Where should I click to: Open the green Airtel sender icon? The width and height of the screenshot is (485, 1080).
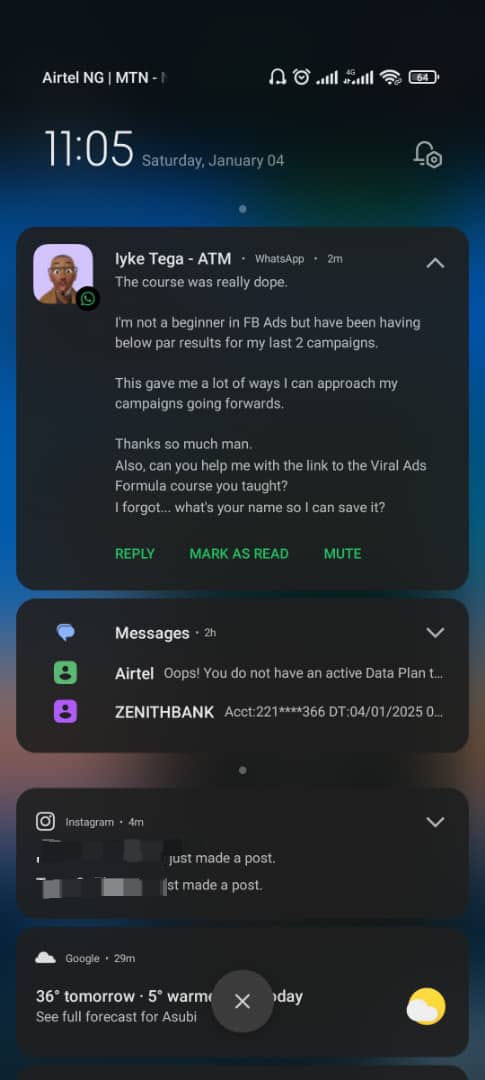65,673
